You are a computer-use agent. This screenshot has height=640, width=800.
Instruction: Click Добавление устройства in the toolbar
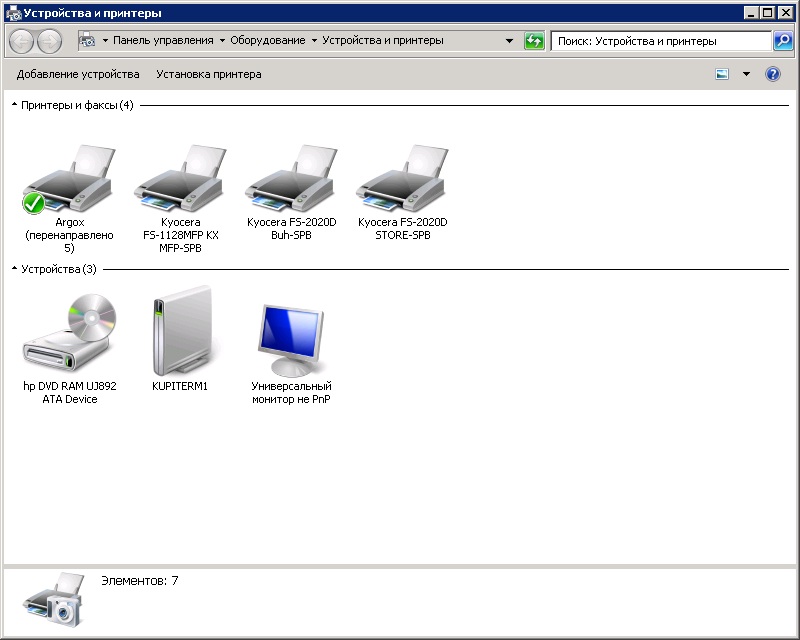tap(78, 74)
